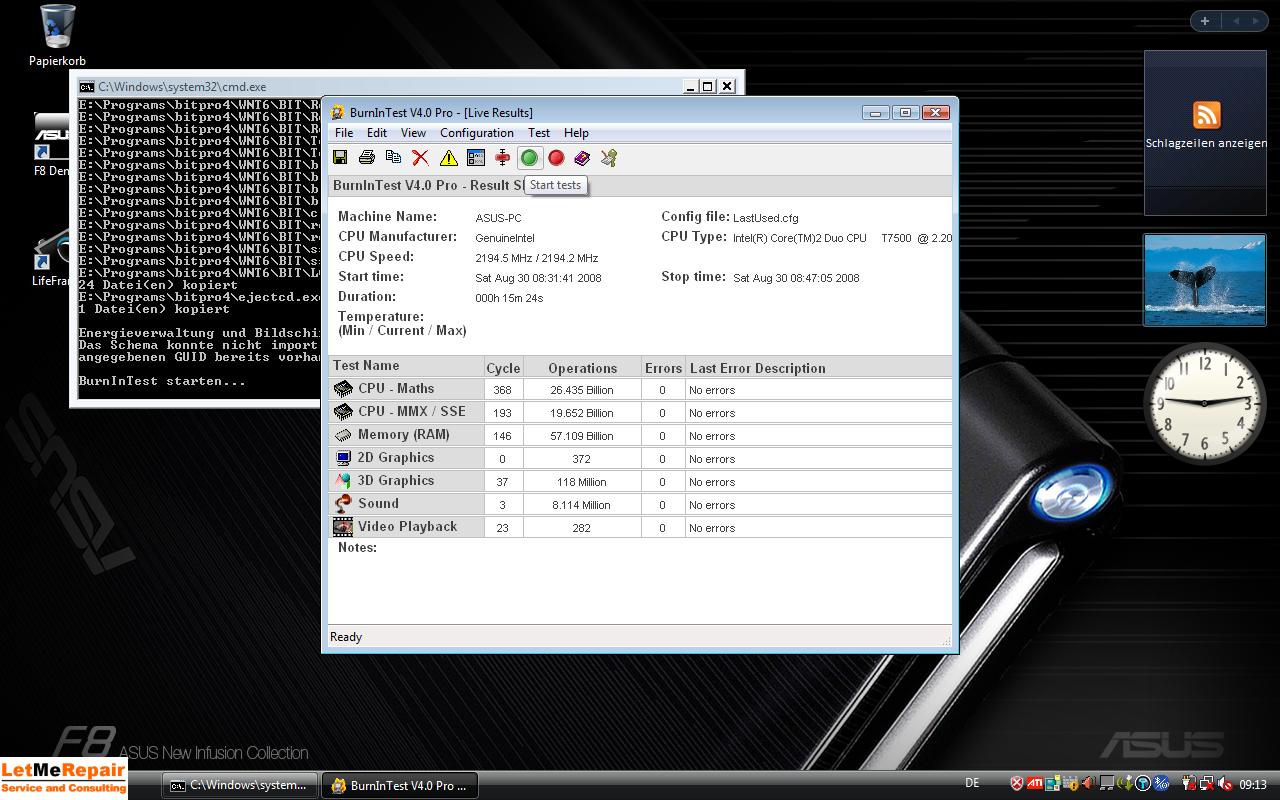The width and height of the screenshot is (1280, 800).
Task: Select the 2D Graphics test row
Action: [x=640, y=458]
